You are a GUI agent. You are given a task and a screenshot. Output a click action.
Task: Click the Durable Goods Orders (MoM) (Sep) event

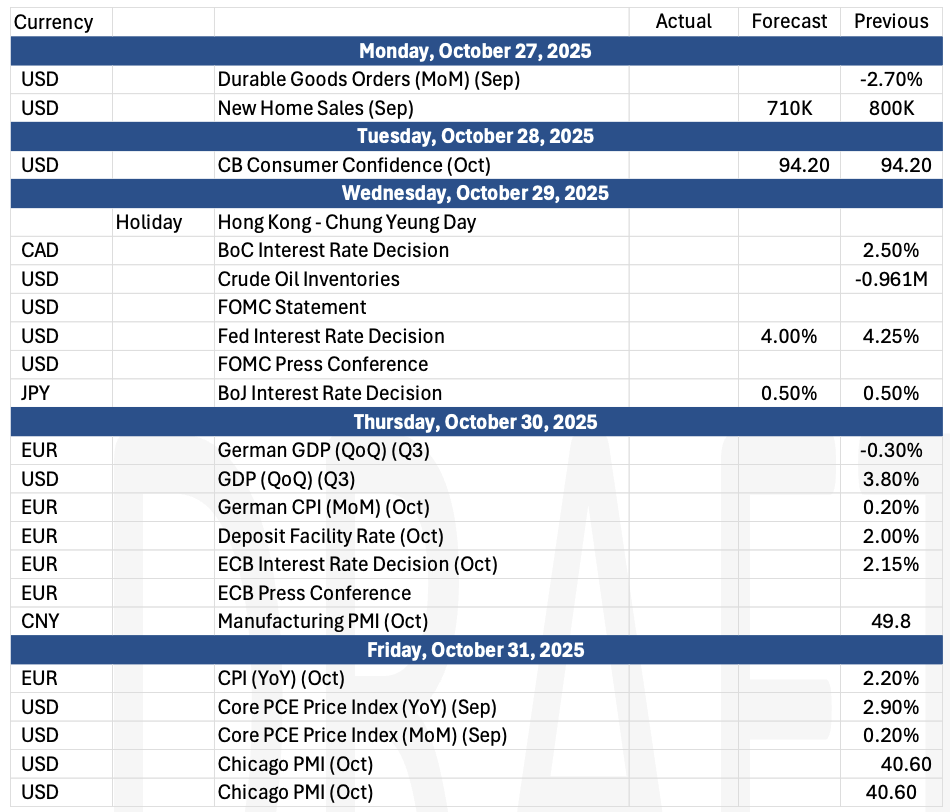368,78
